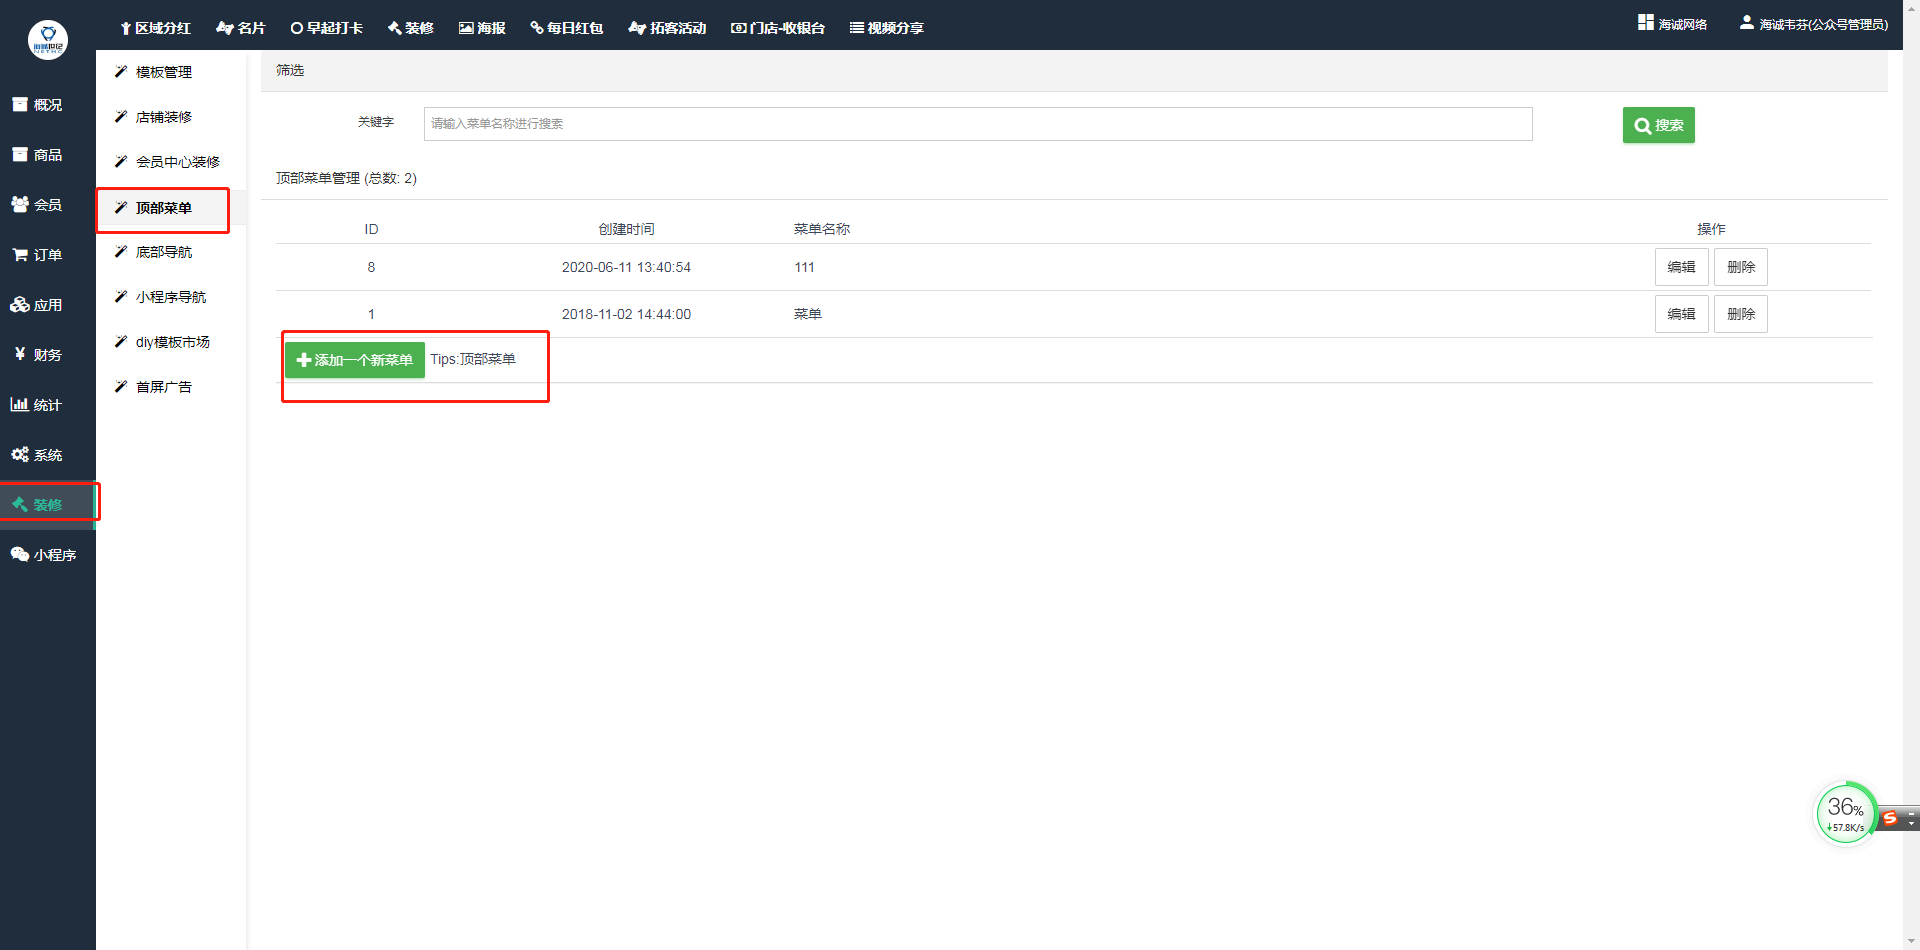Open 视频分享 in the top navigation
Screen dimensions: 1920x950
pyautogui.click(x=887, y=28)
